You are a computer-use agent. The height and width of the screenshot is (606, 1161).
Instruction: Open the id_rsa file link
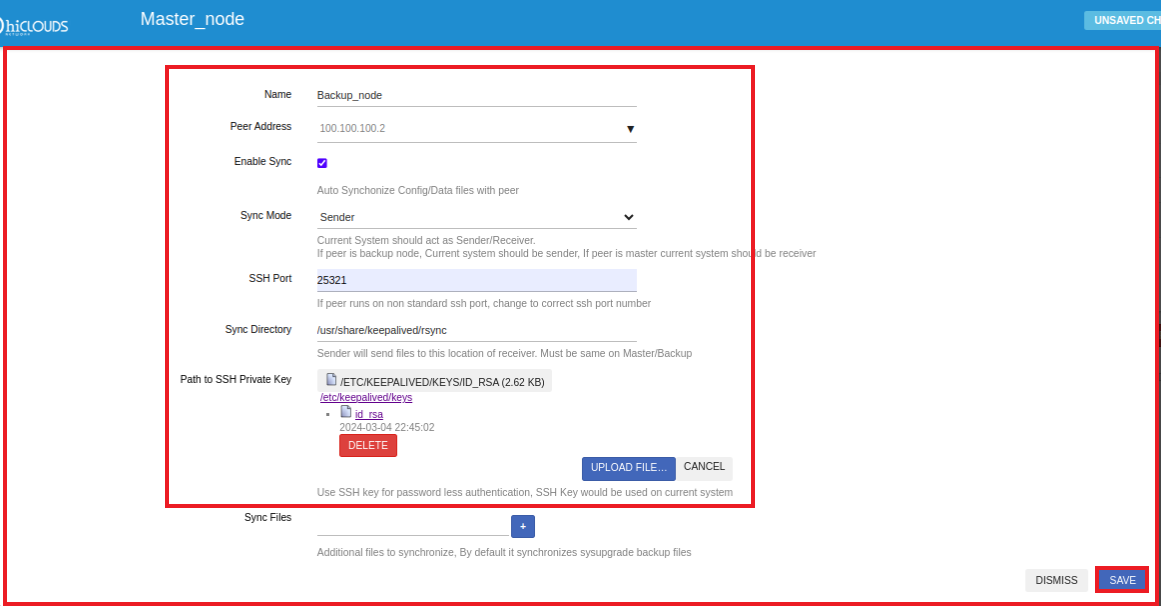[x=369, y=414]
